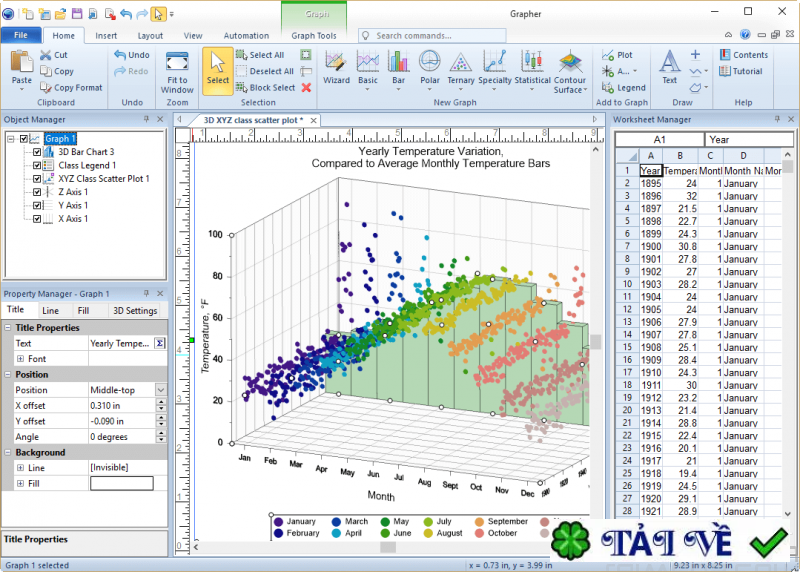This screenshot has width=800, height=572.
Task: Open the Paste dropdown arrow
Action: click(22, 89)
